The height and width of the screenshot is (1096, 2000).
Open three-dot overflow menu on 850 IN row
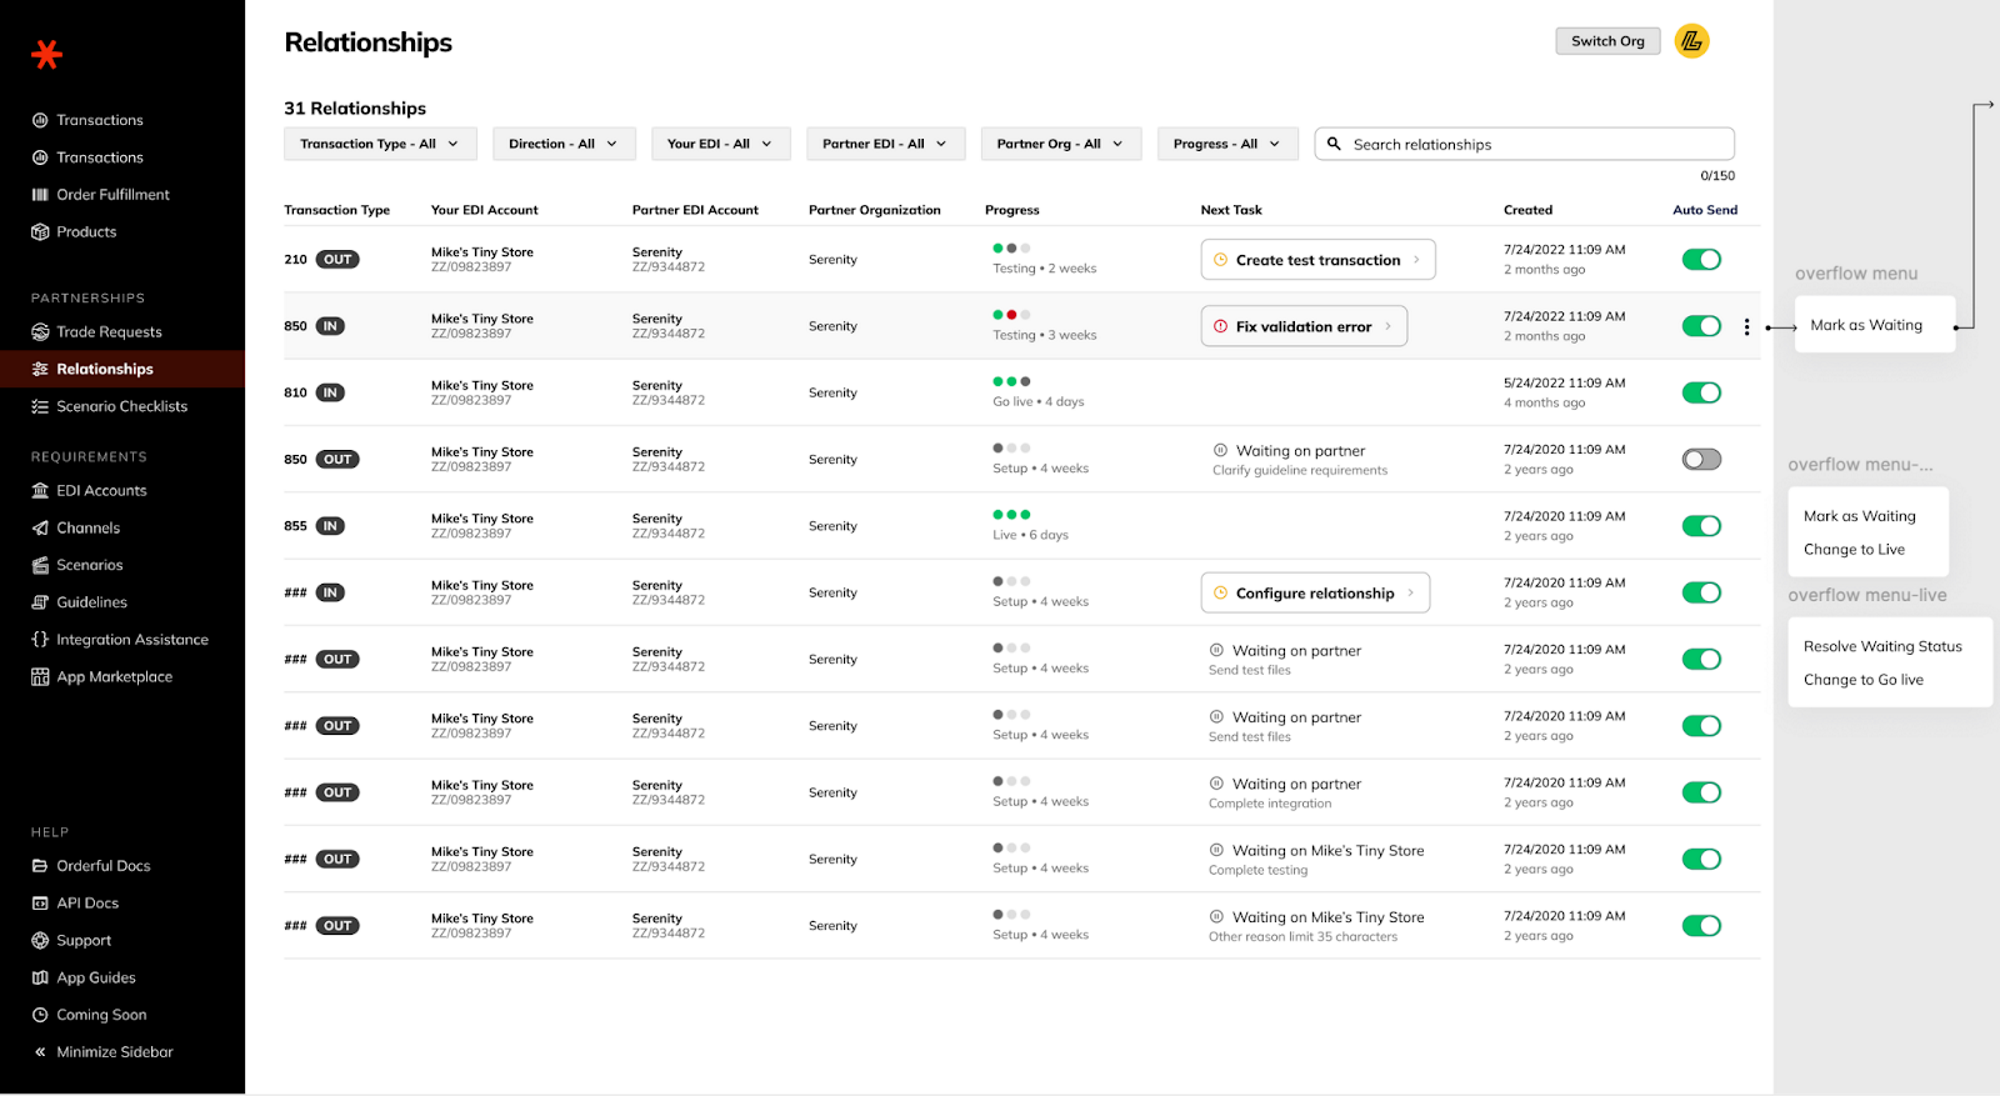click(x=1746, y=327)
